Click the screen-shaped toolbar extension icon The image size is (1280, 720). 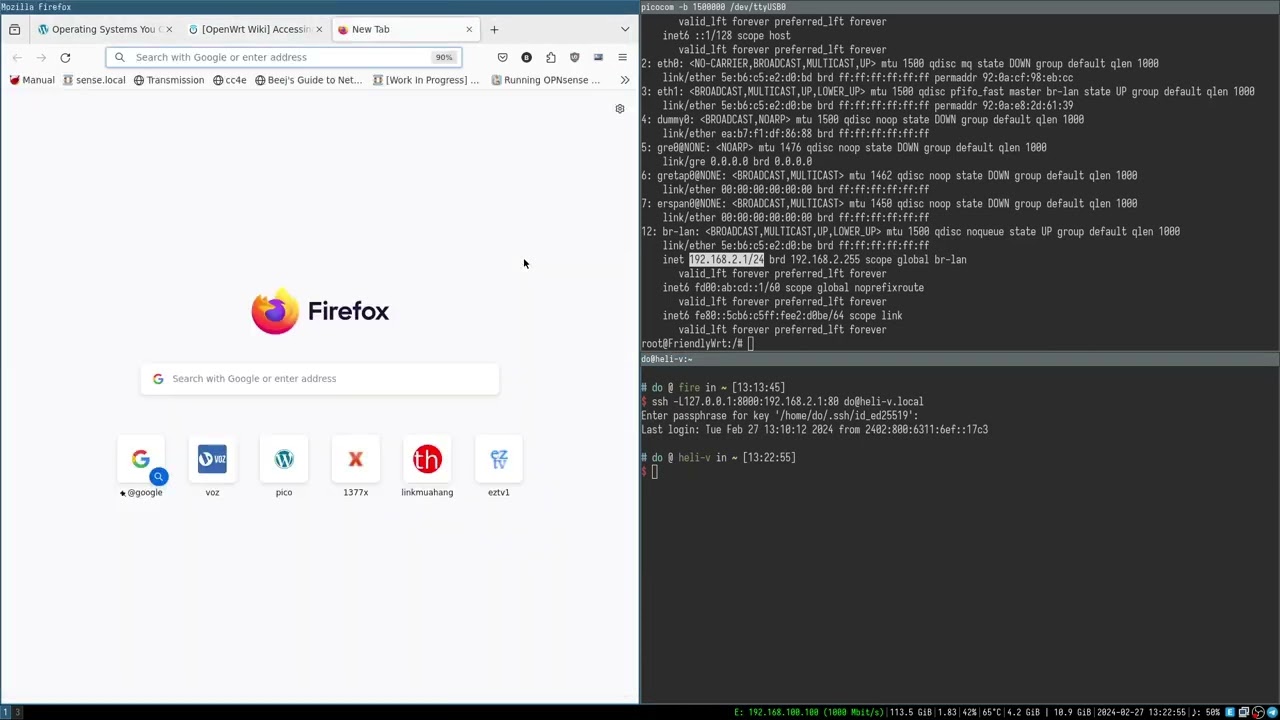point(598,57)
